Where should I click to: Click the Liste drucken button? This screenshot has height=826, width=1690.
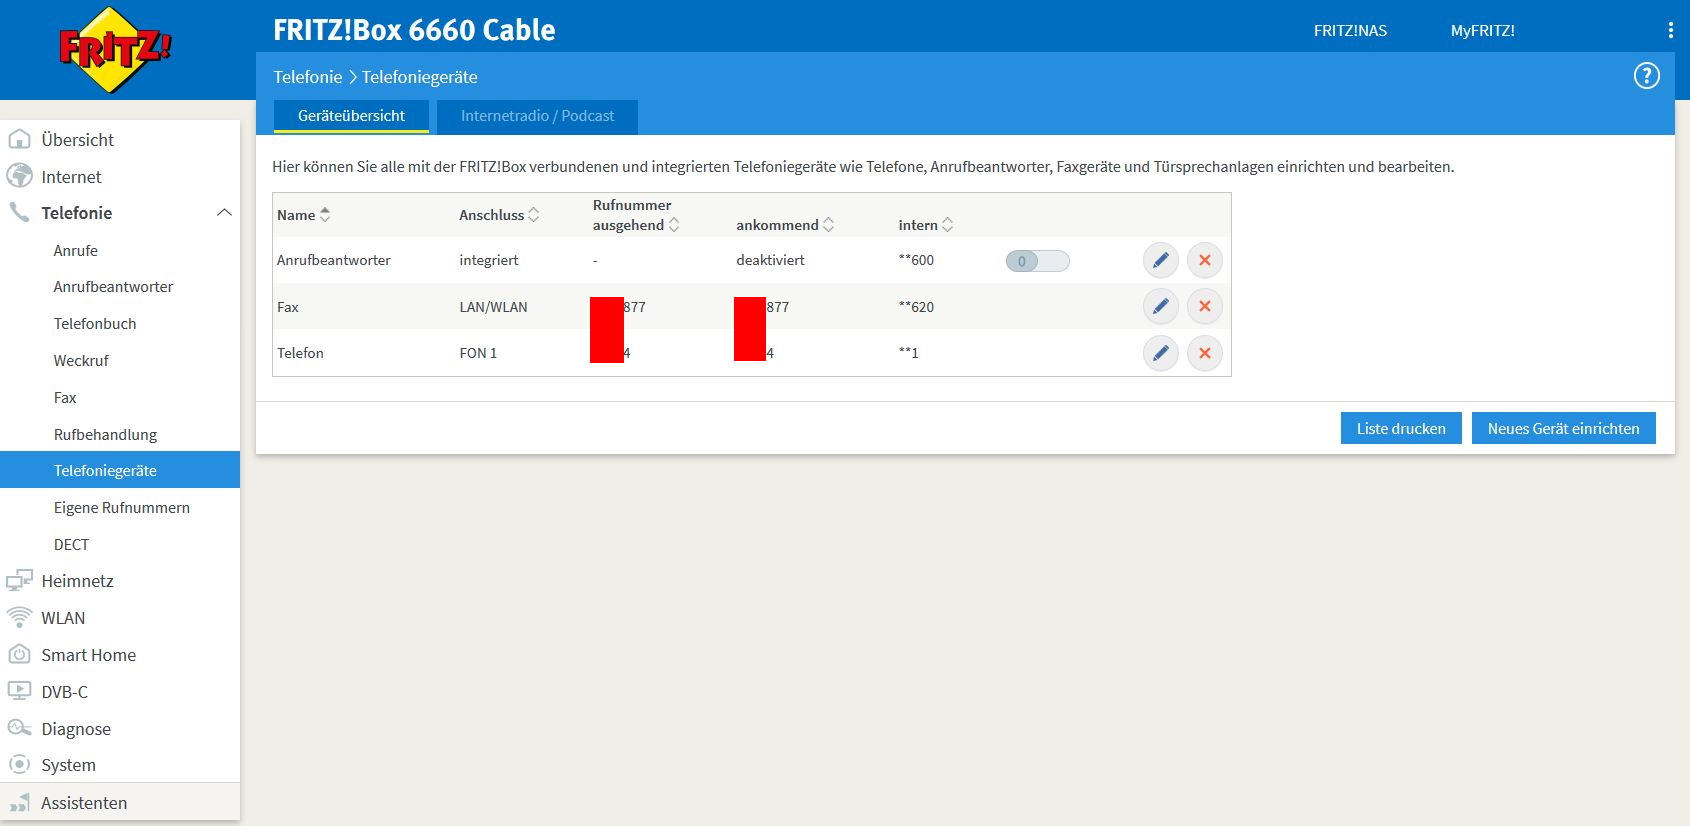click(1401, 428)
